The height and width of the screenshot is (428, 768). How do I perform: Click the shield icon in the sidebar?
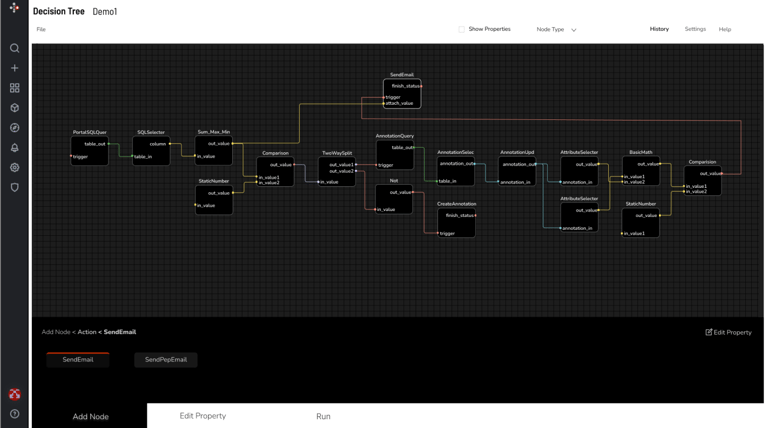click(x=15, y=187)
